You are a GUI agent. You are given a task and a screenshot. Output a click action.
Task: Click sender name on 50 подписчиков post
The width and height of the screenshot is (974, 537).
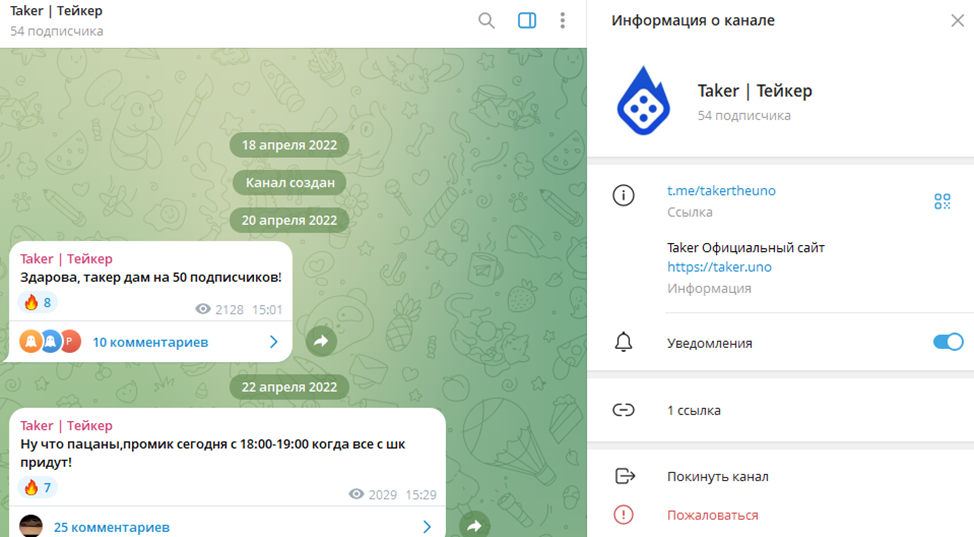pyautogui.click(x=66, y=259)
